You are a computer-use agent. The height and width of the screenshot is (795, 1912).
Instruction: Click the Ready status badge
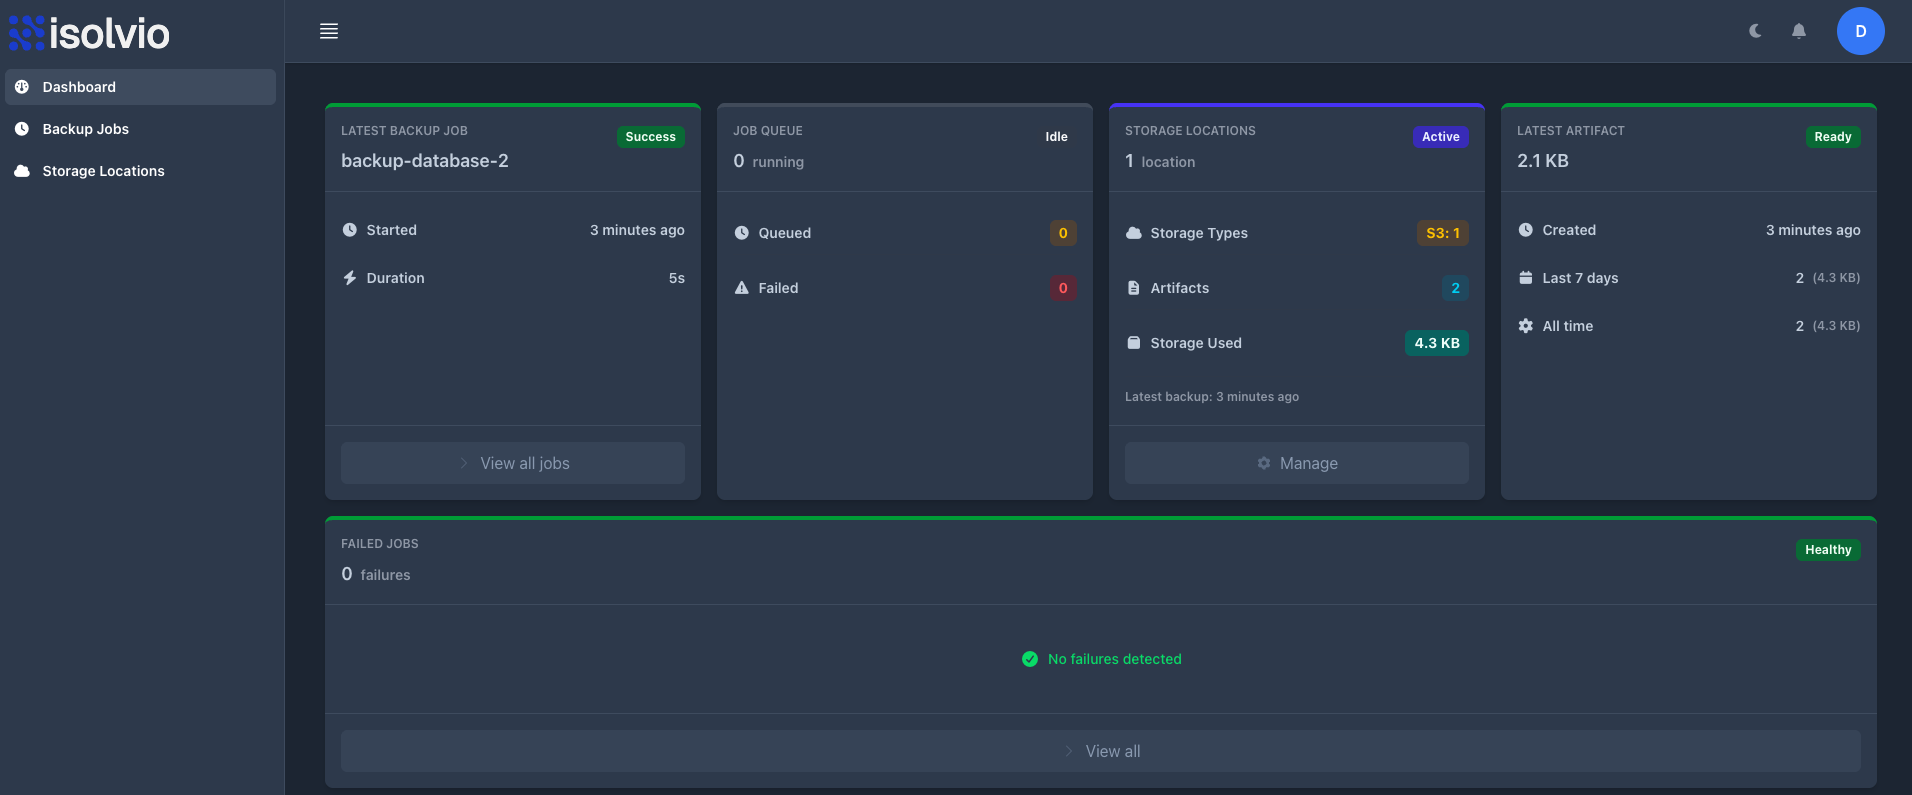(x=1833, y=137)
